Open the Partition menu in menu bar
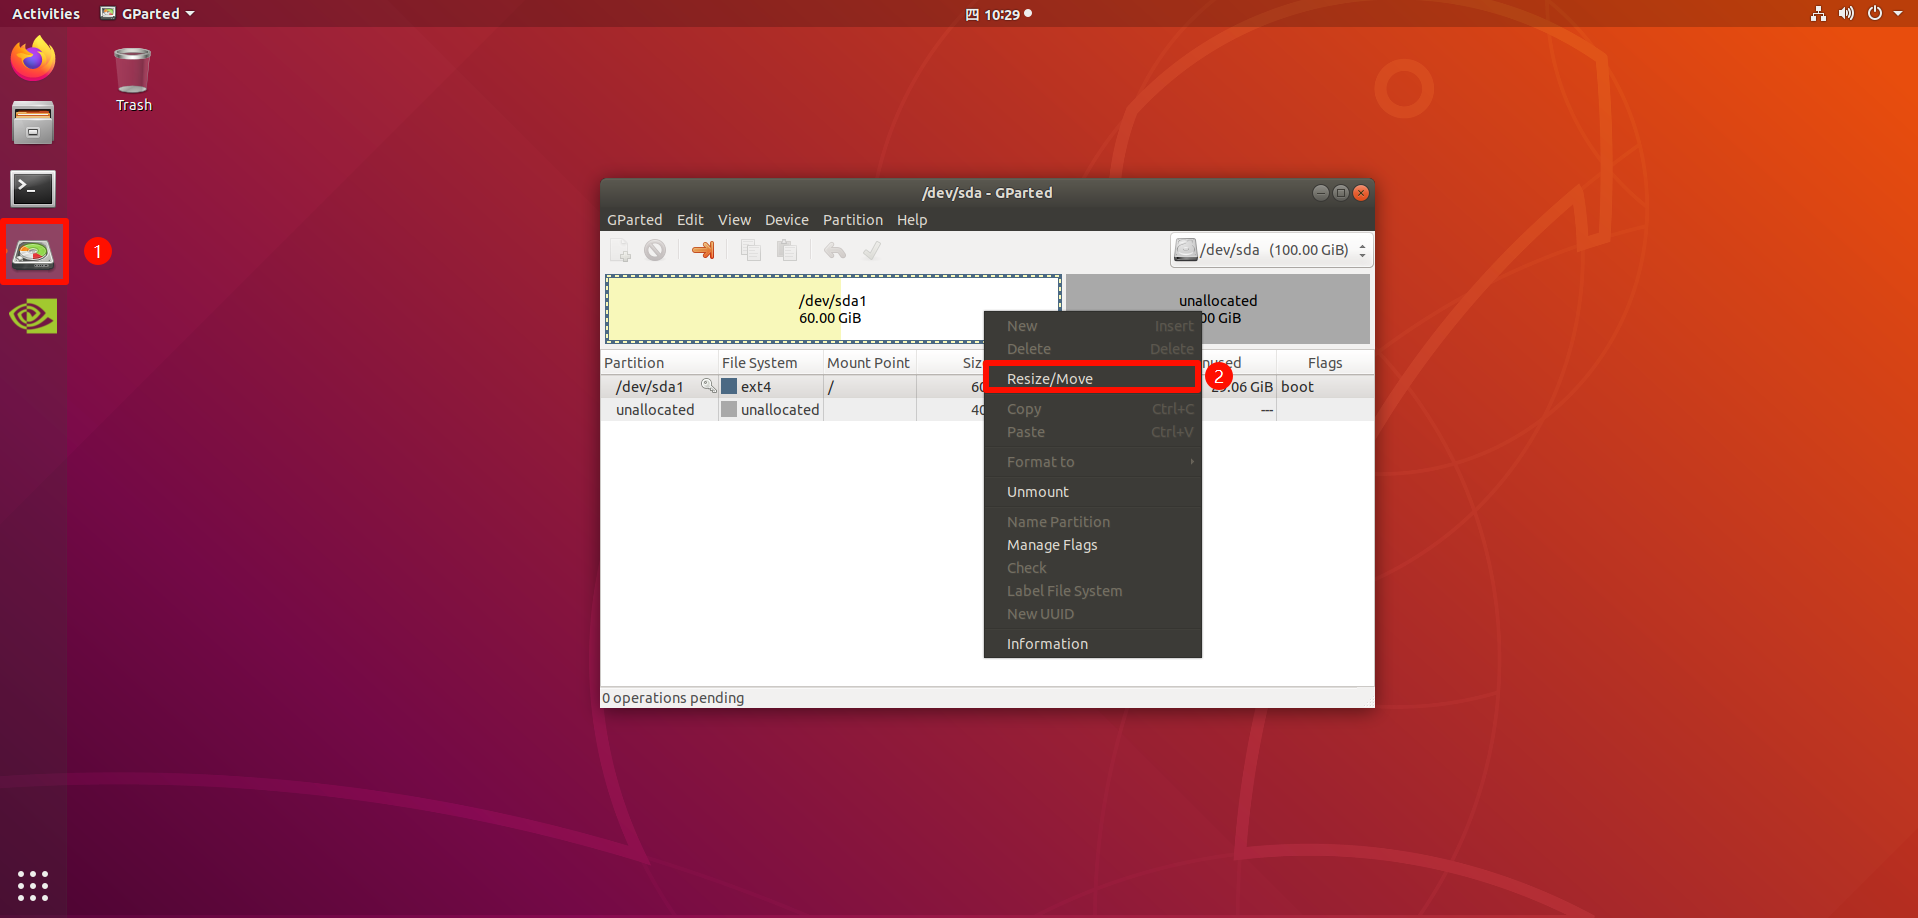The height and width of the screenshot is (918, 1918). point(852,220)
